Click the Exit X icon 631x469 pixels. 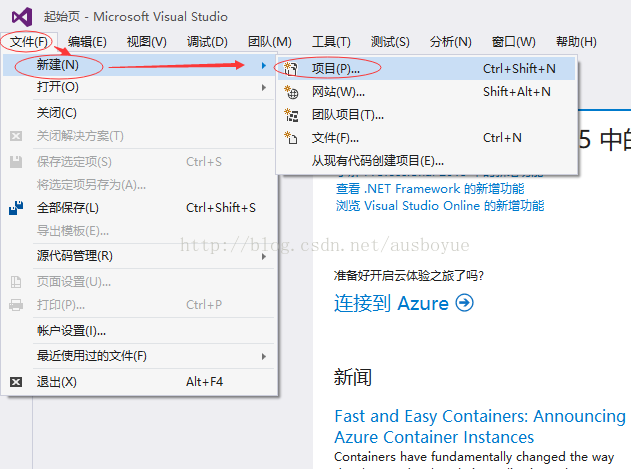16,382
